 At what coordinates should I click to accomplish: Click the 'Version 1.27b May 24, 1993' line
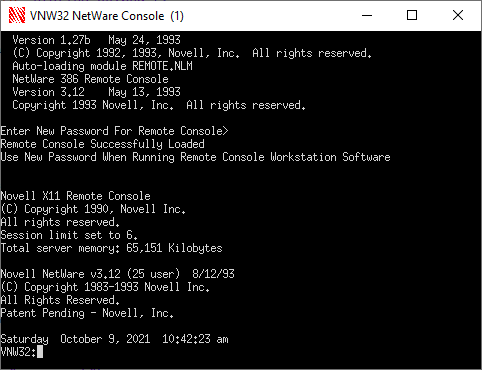point(96,40)
